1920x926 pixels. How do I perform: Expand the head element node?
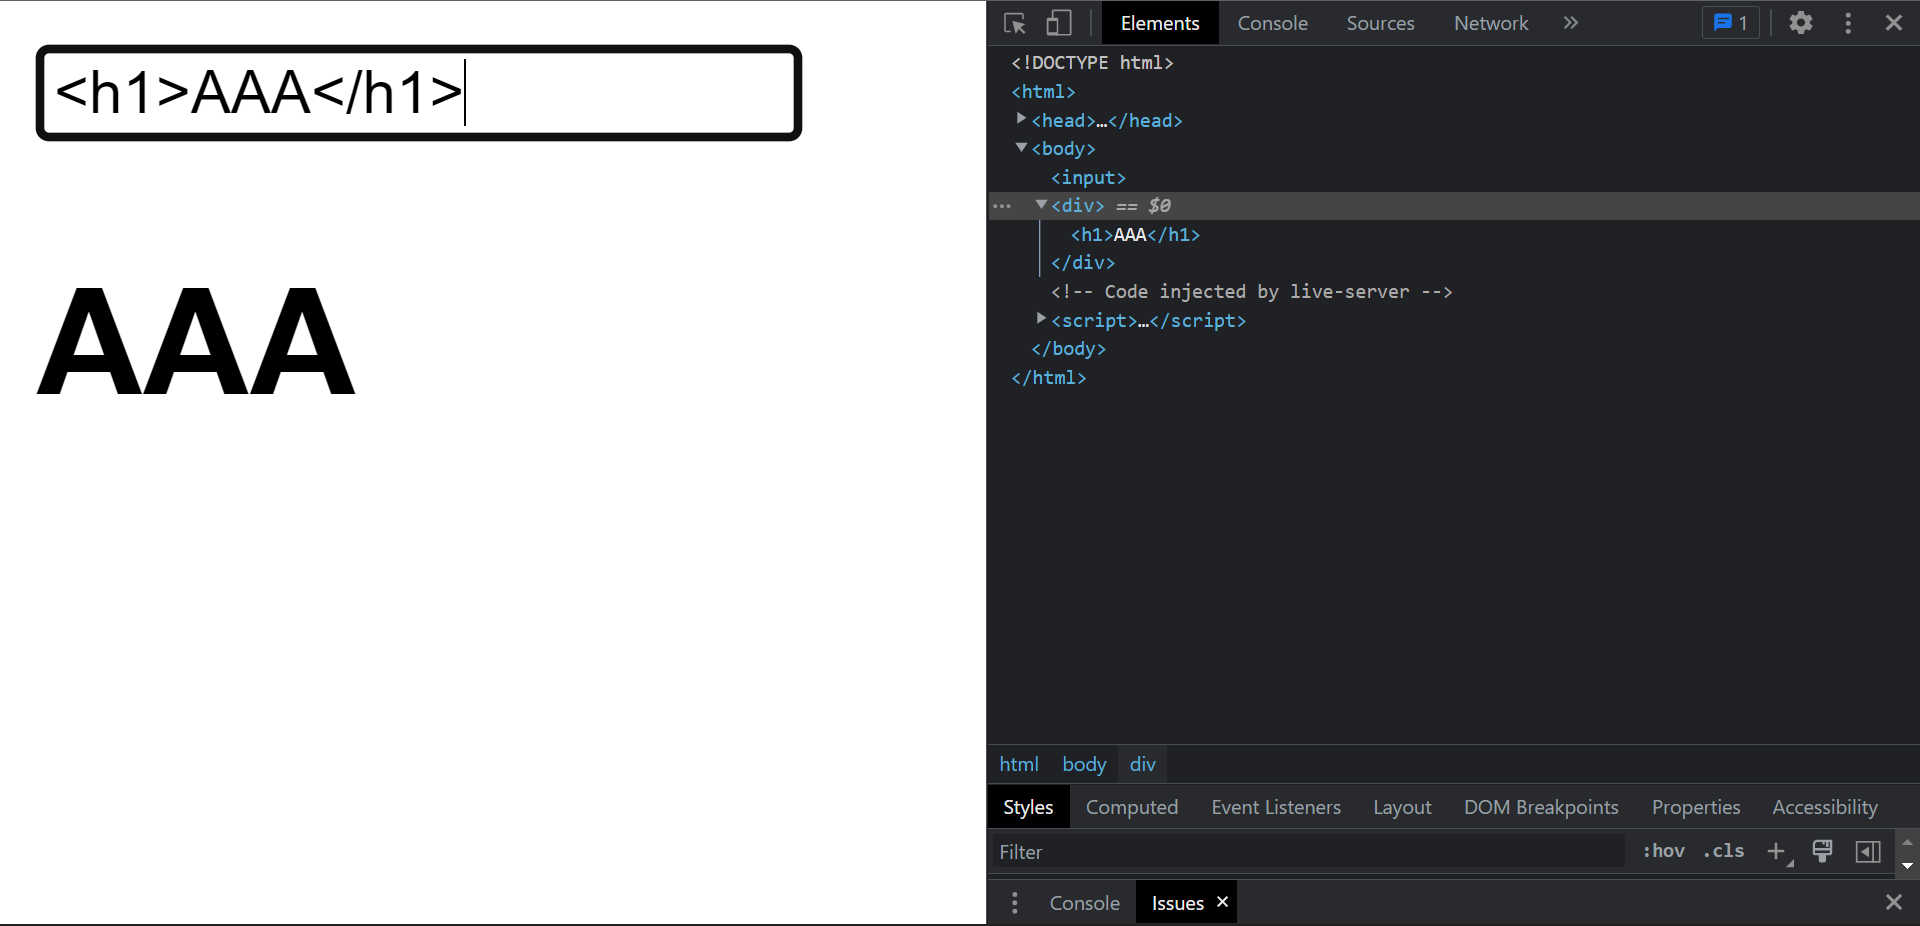1021,119
